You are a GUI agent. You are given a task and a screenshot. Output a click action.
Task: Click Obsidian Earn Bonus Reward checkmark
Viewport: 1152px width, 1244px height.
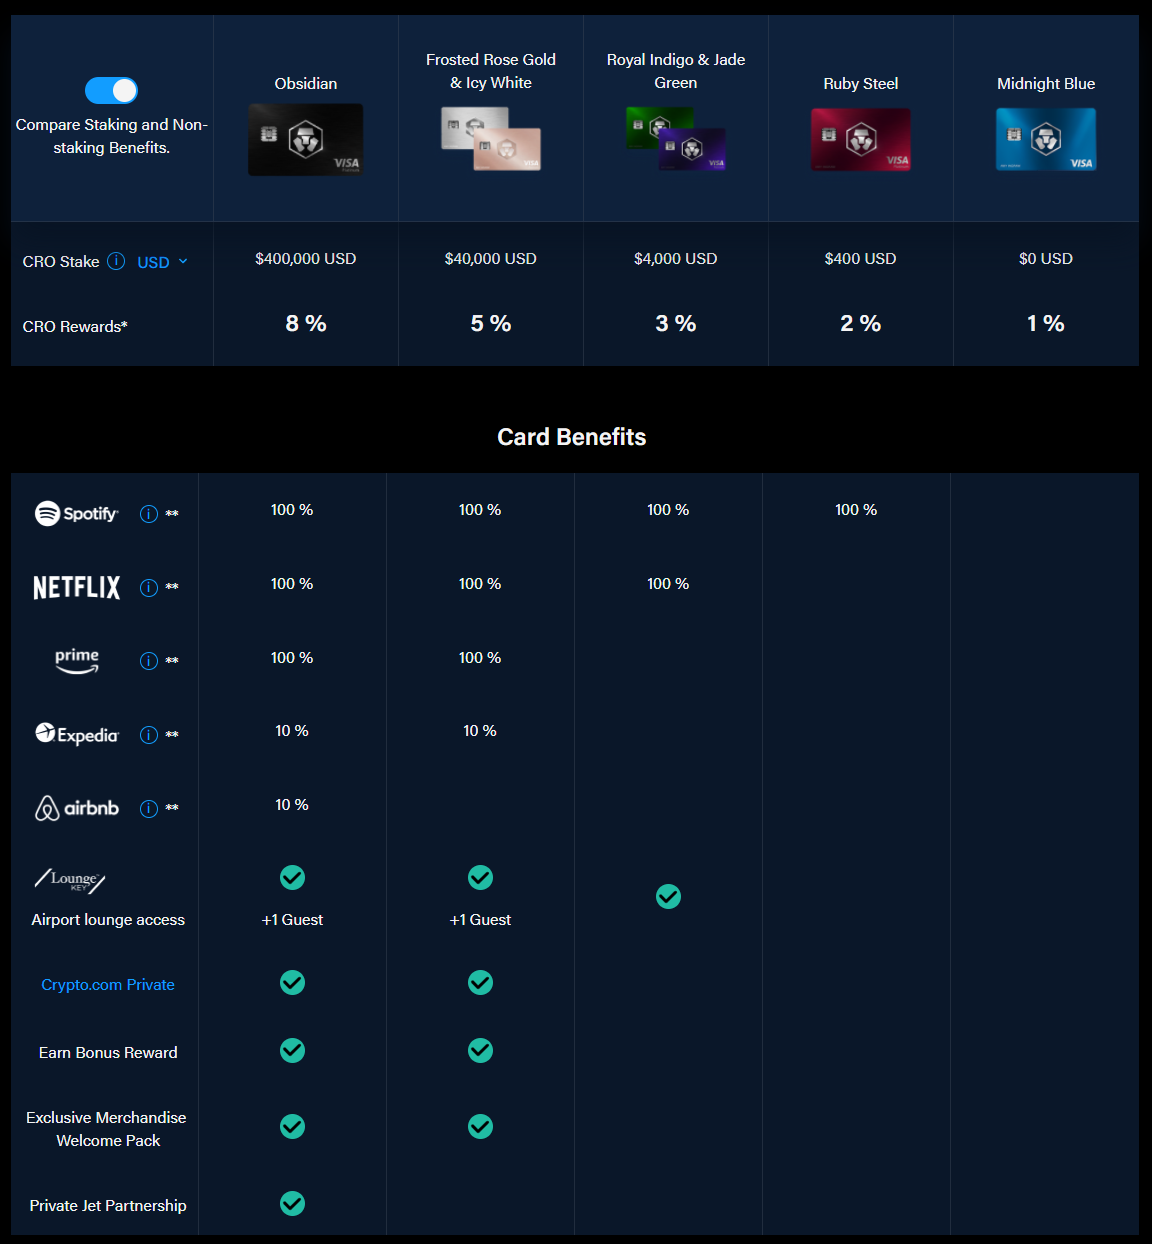coord(292,1051)
